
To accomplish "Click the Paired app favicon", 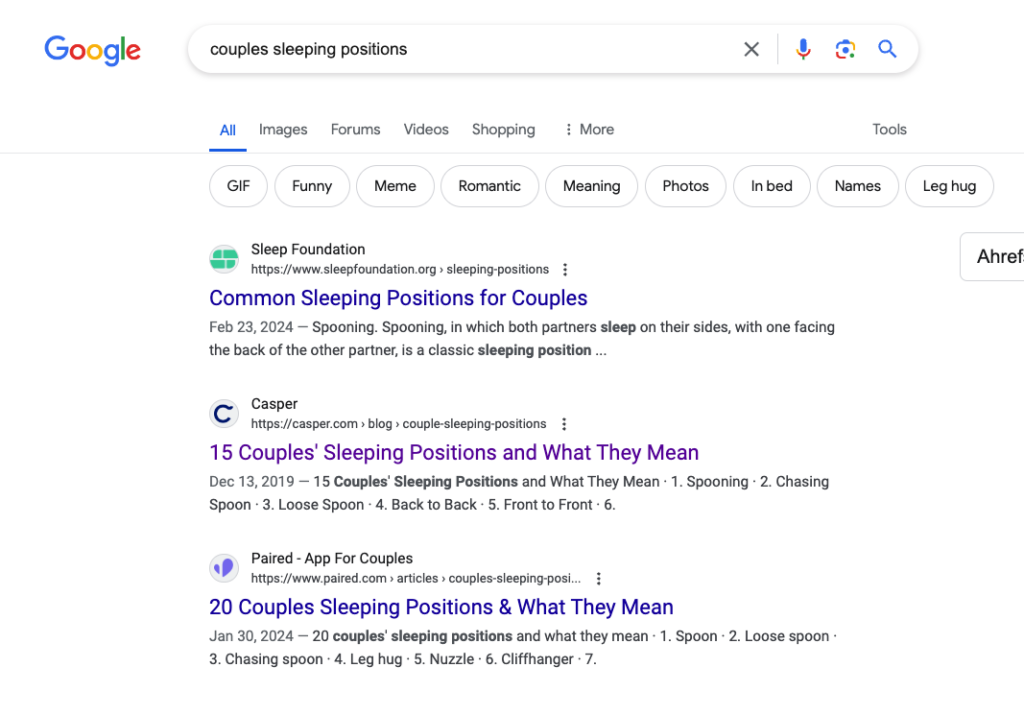I will pyautogui.click(x=224, y=568).
